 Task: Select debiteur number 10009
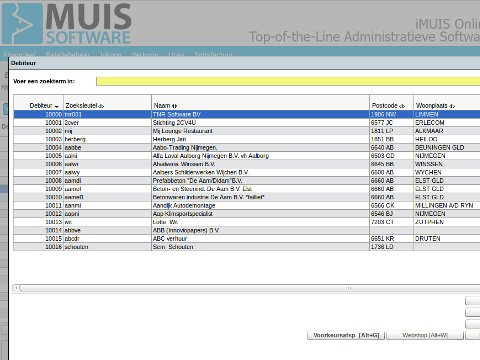click(54, 189)
